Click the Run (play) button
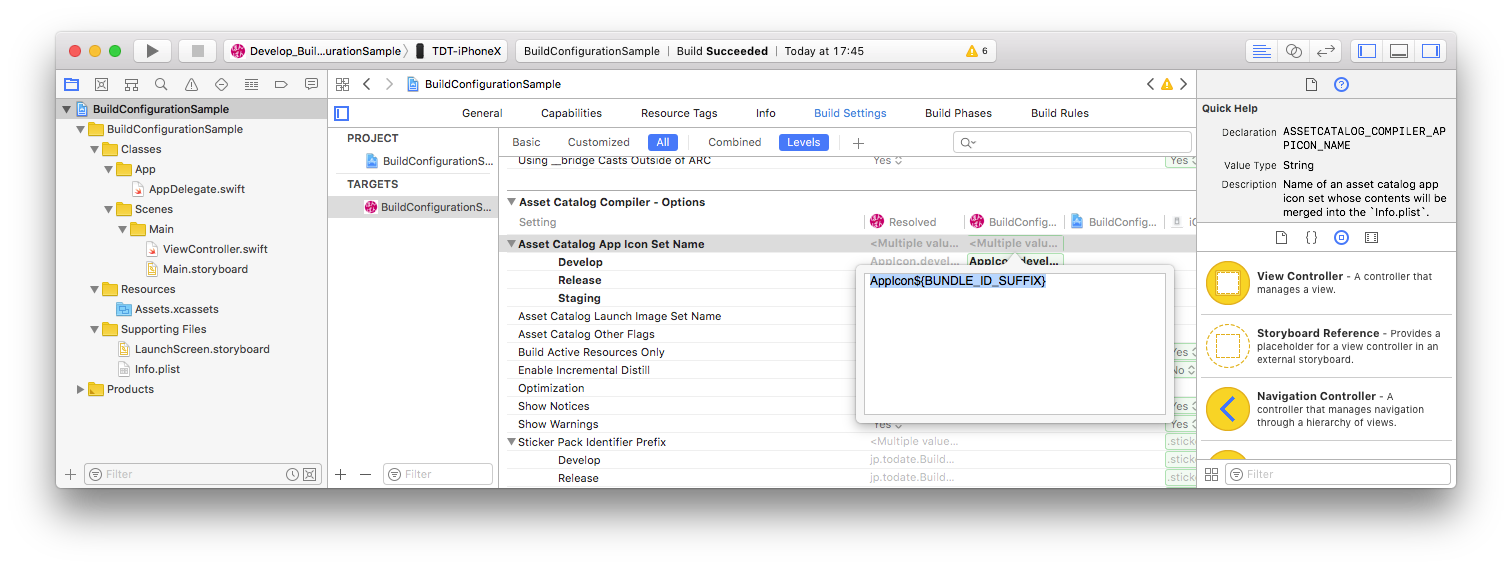 [x=152, y=51]
